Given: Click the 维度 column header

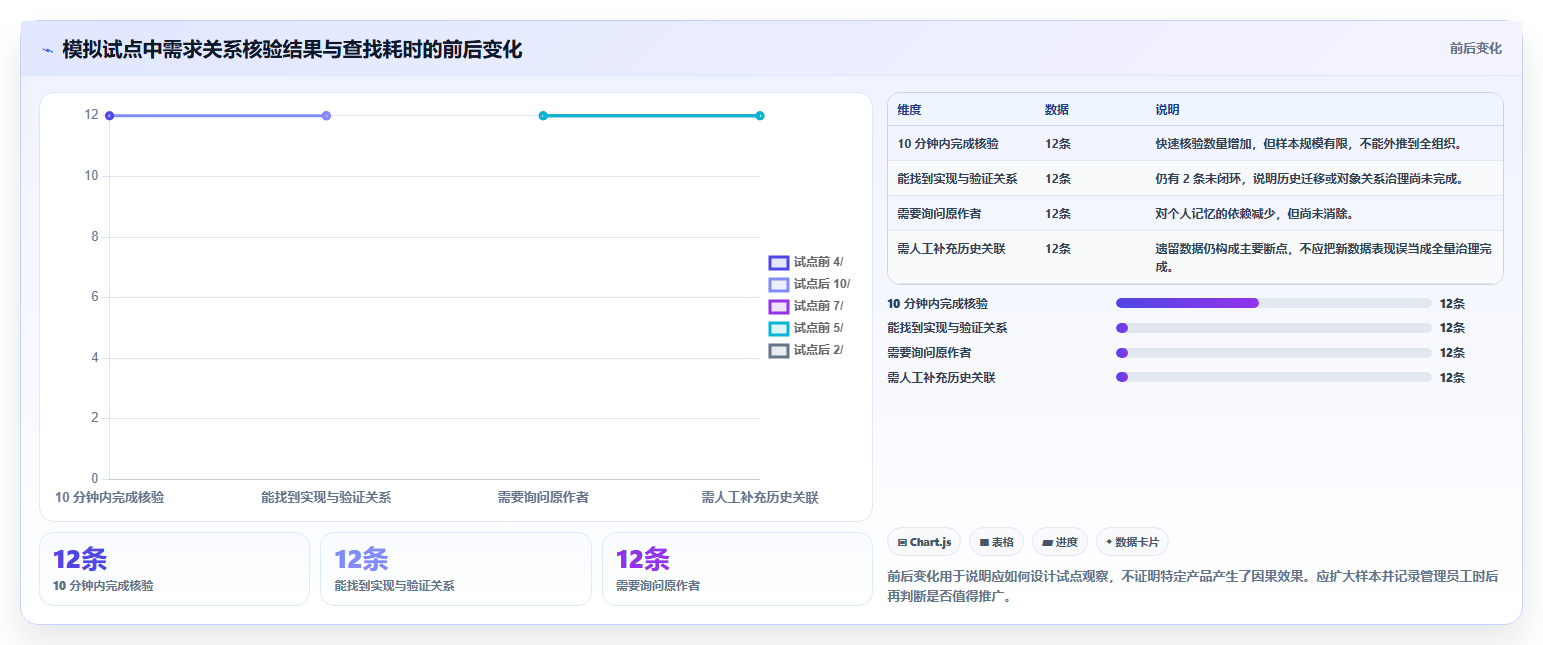Looking at the screenshot, I should coord(909,110).
